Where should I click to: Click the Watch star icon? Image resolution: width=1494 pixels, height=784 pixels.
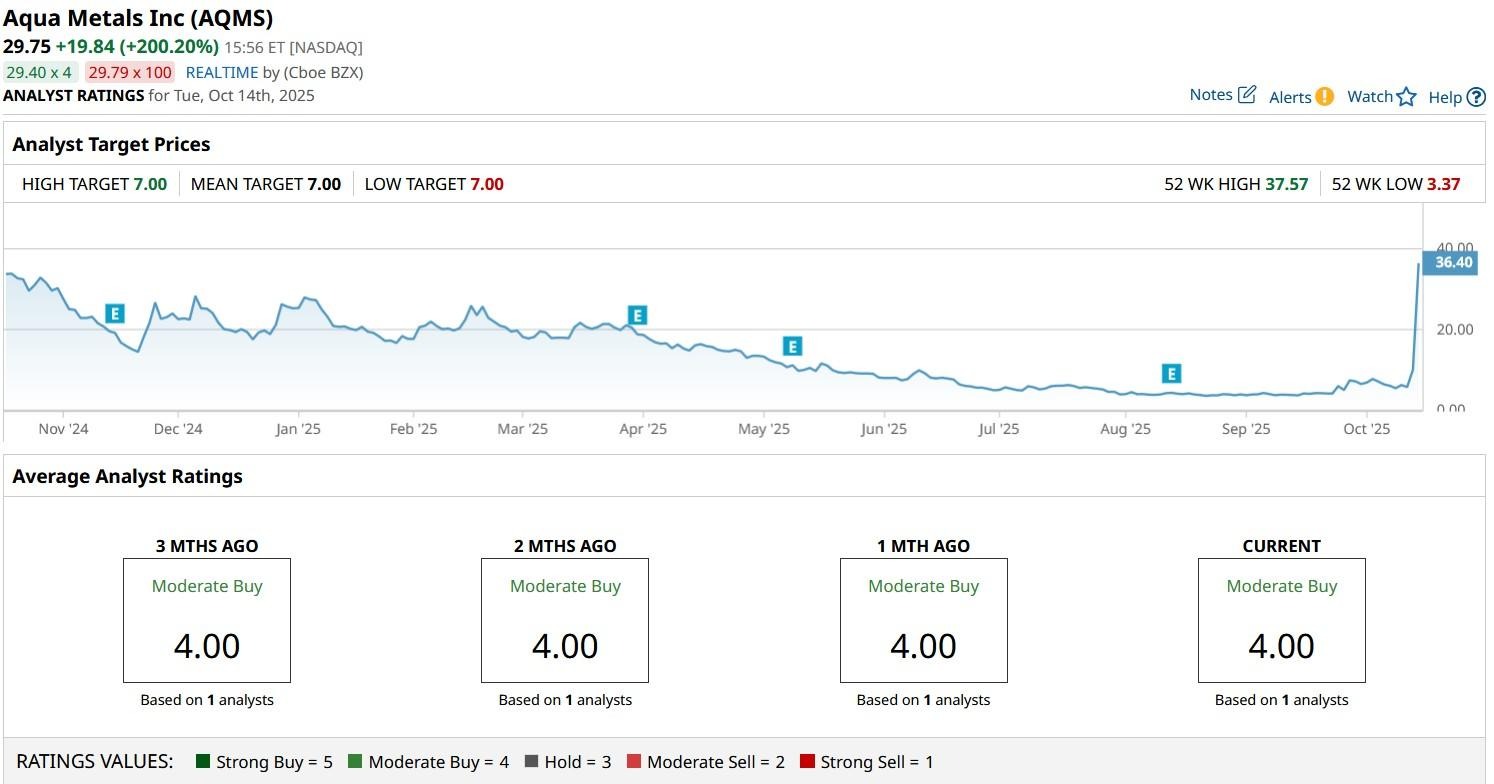point(1407,96)
